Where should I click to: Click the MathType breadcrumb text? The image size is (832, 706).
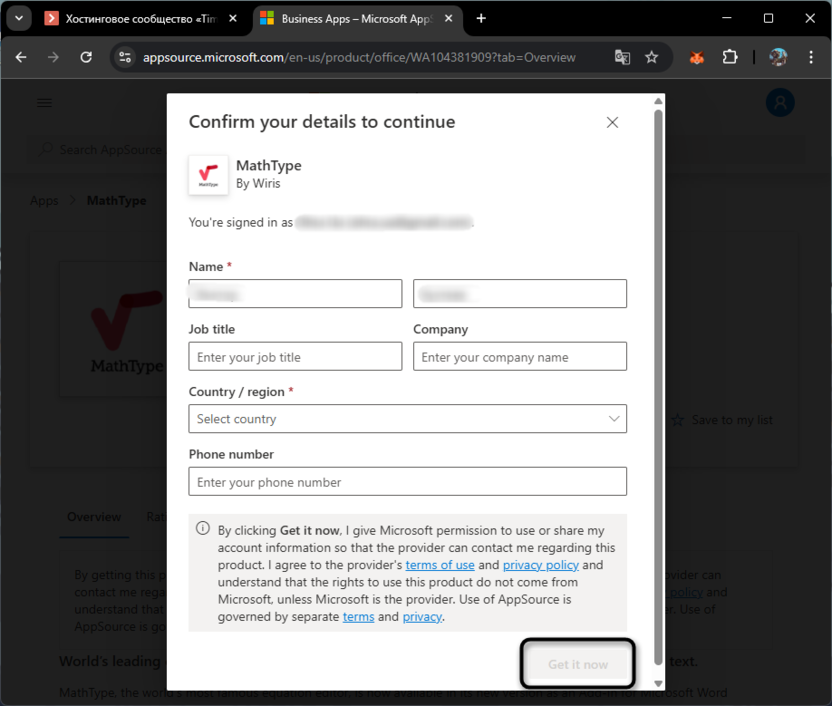(x=117, y=201)
